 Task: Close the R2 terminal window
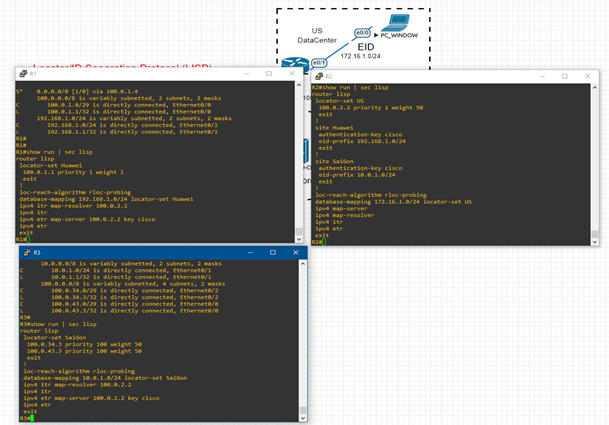point(587,76)
